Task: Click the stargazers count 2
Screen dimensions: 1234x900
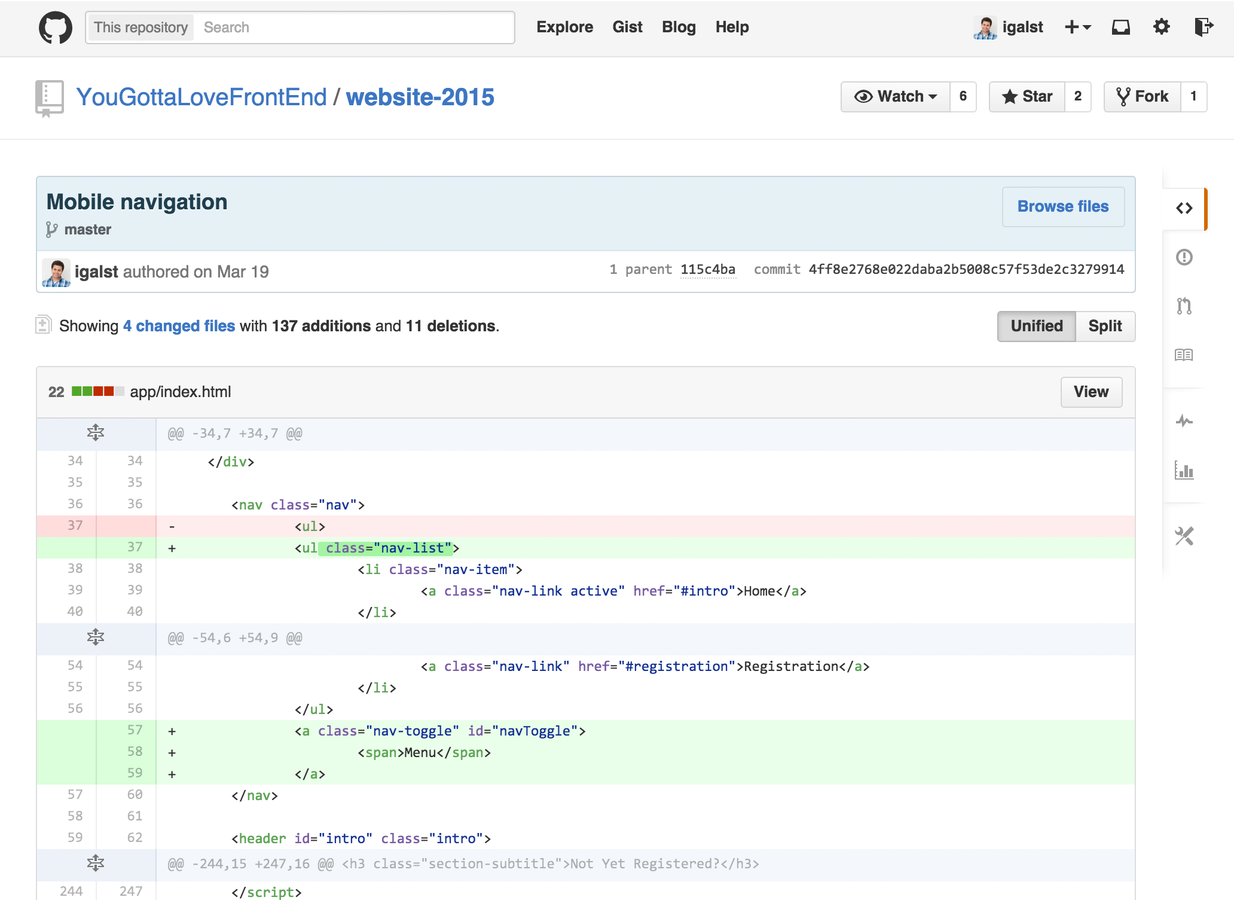Action: pyautogui.click(x=1078, y=97)
